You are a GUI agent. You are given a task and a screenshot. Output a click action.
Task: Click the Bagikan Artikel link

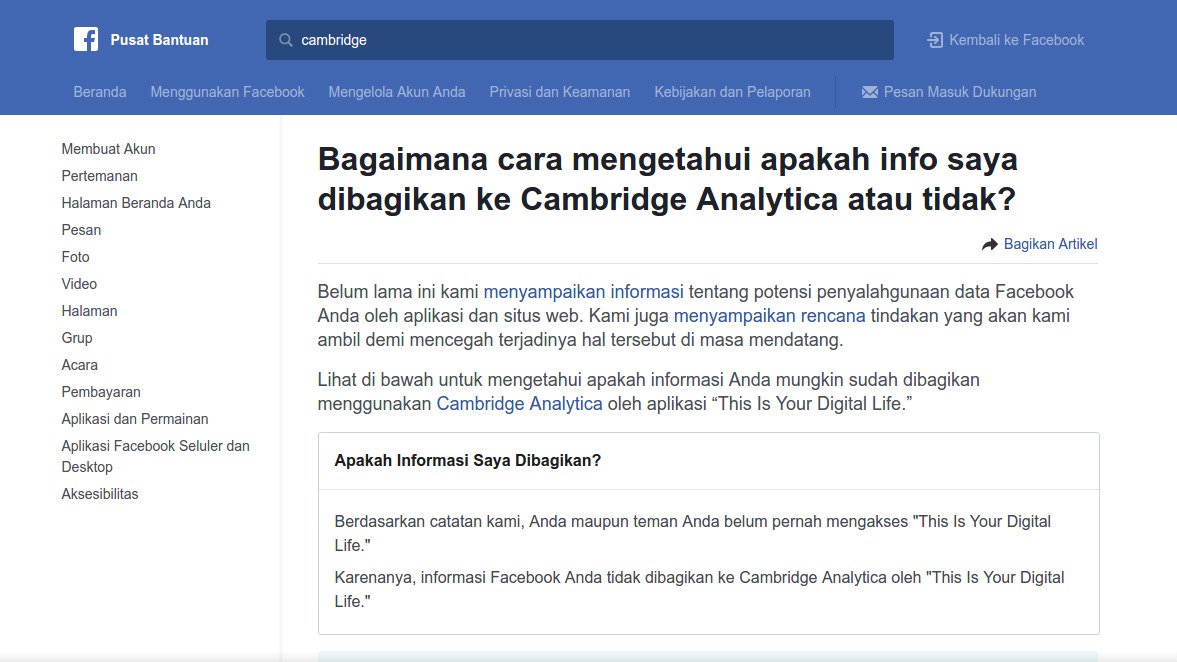click(x=1050, y=244)
